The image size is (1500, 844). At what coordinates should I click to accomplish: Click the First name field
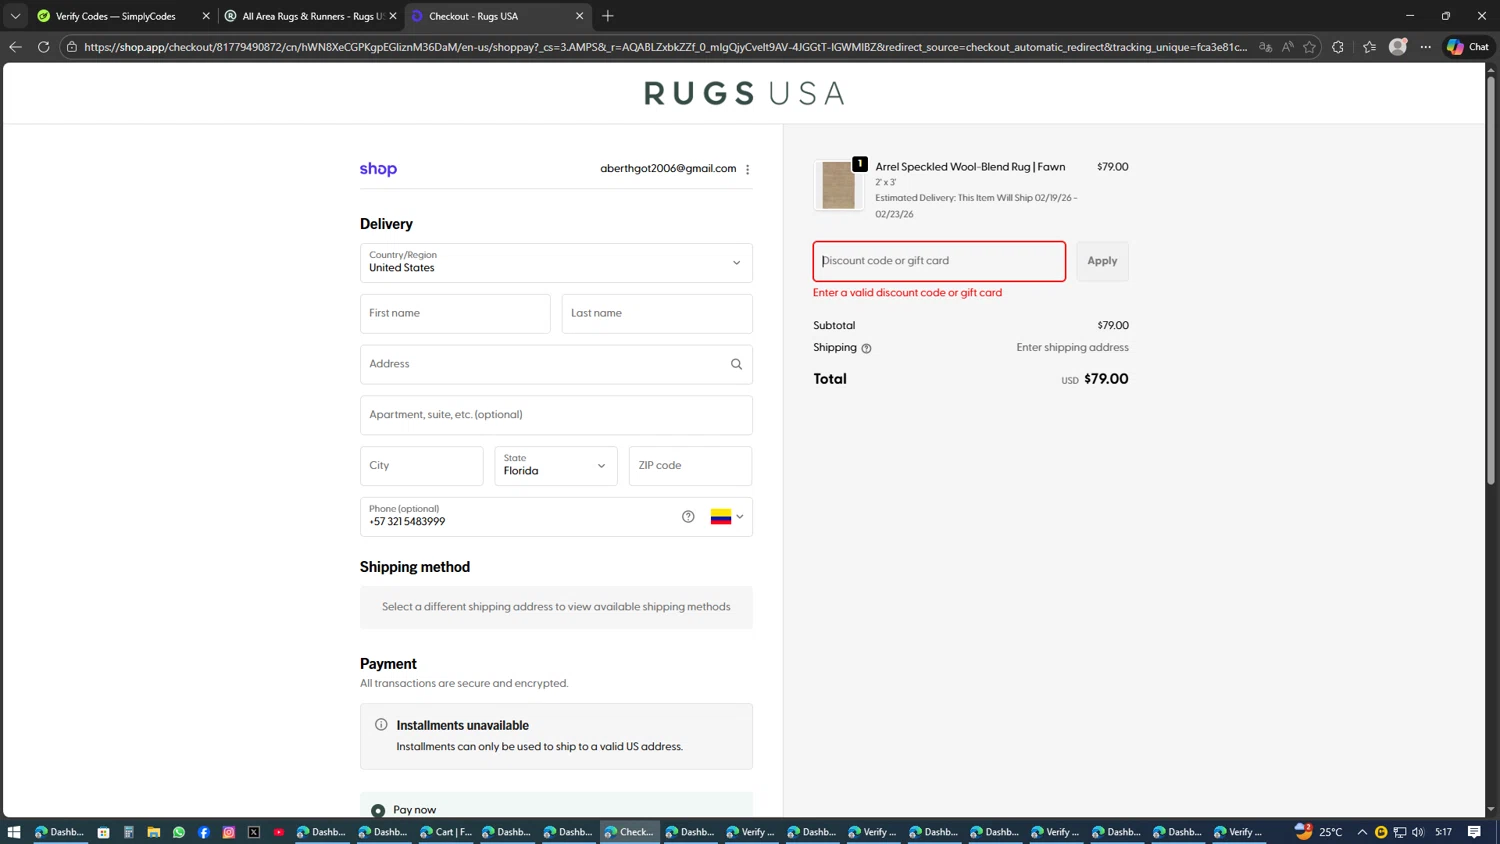coord(455,314)
